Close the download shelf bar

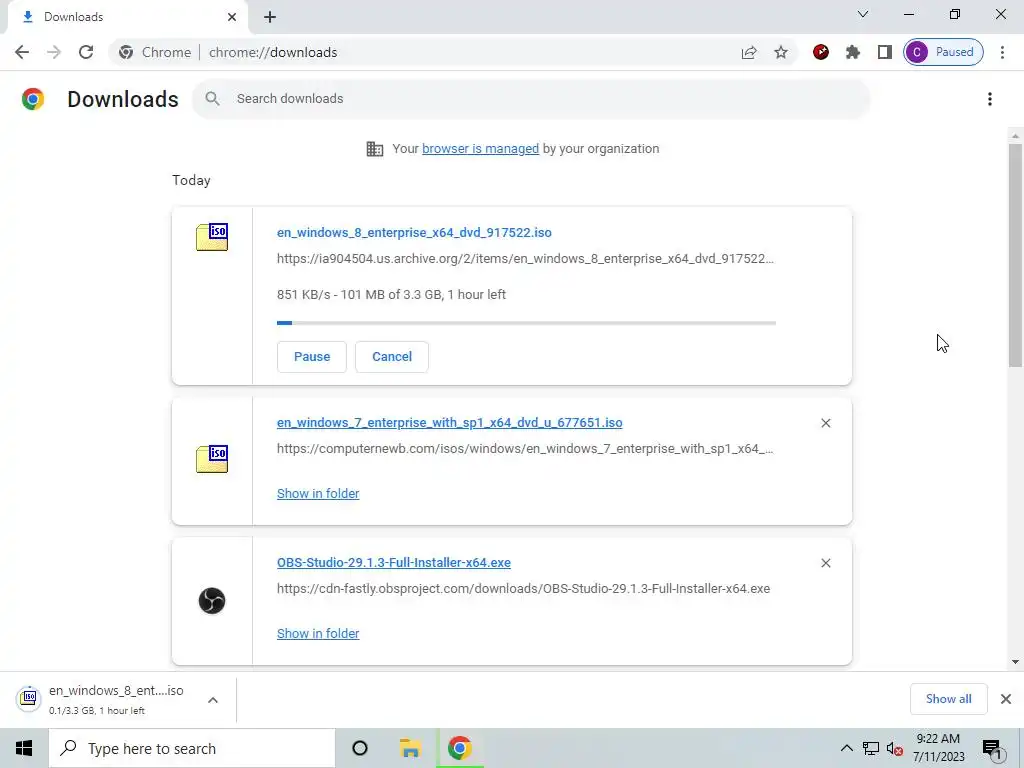pyautogui.click(x=1006, y=699)
